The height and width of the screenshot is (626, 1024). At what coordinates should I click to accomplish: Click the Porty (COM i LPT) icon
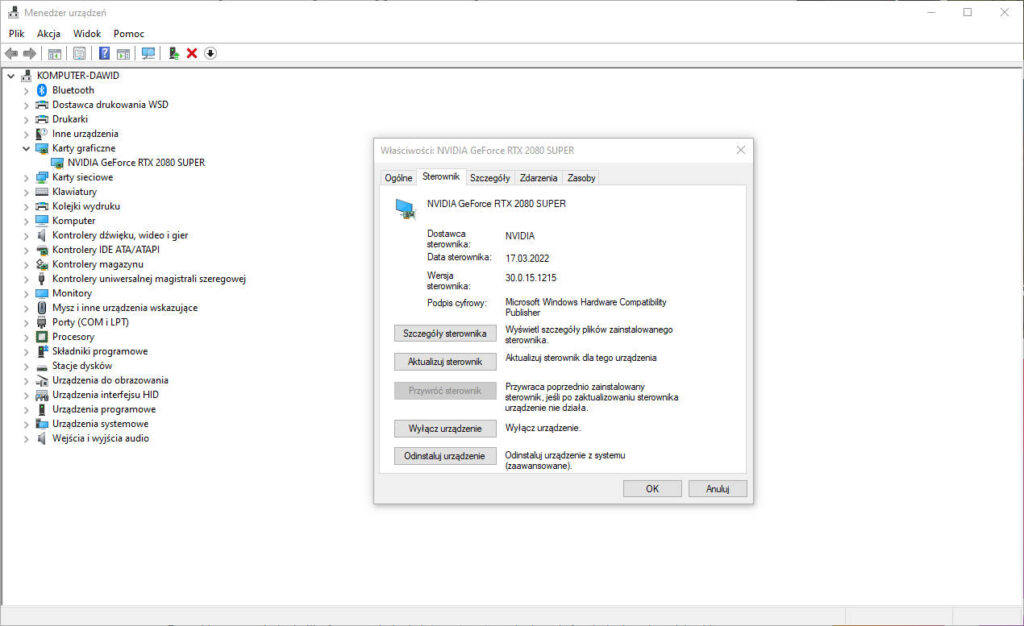[x=42, y=322]
